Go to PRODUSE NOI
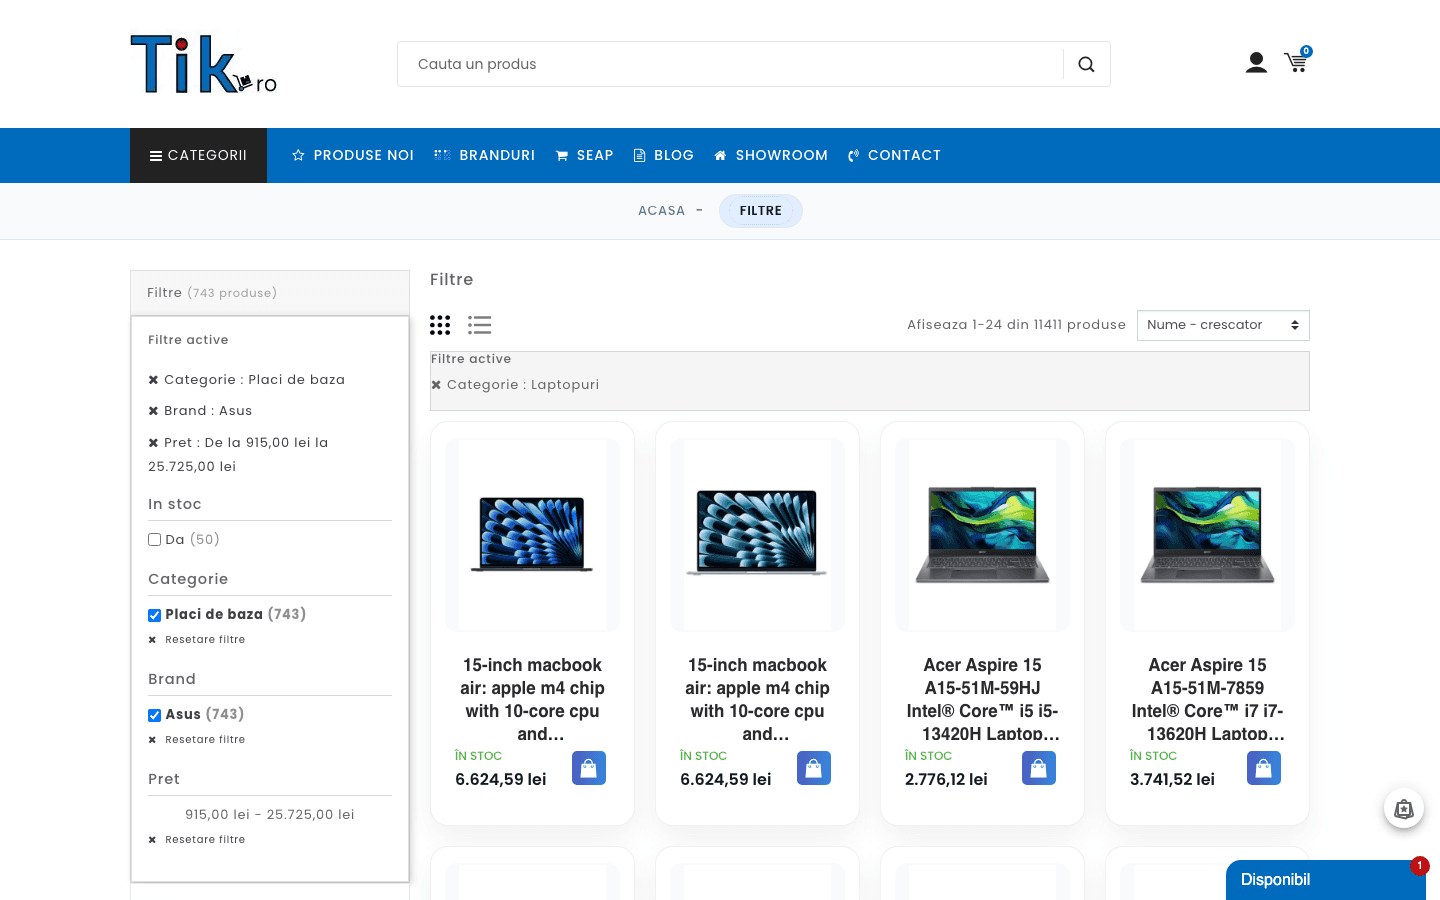Screen dimensions: 1440x900 point(352,155)
